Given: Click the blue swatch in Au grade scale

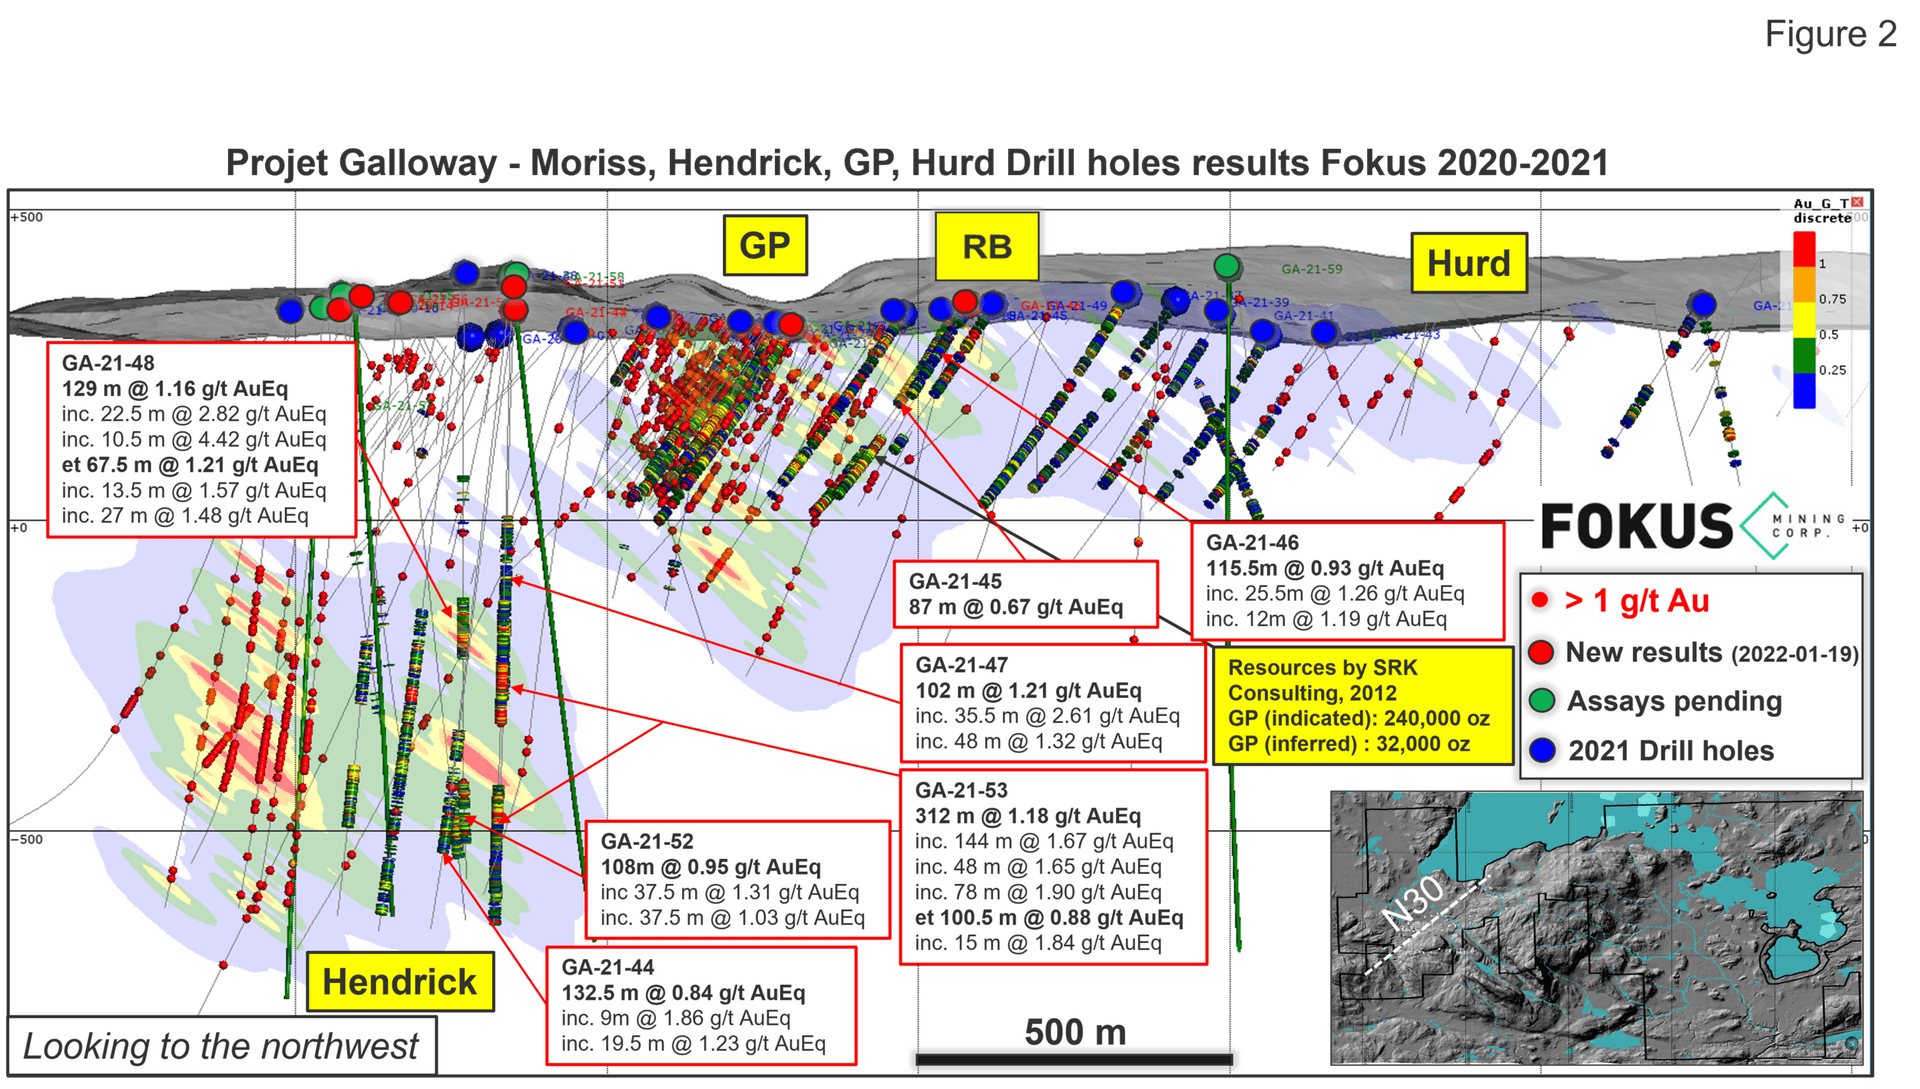Looking at the screenshot, I should point(1804,391).
